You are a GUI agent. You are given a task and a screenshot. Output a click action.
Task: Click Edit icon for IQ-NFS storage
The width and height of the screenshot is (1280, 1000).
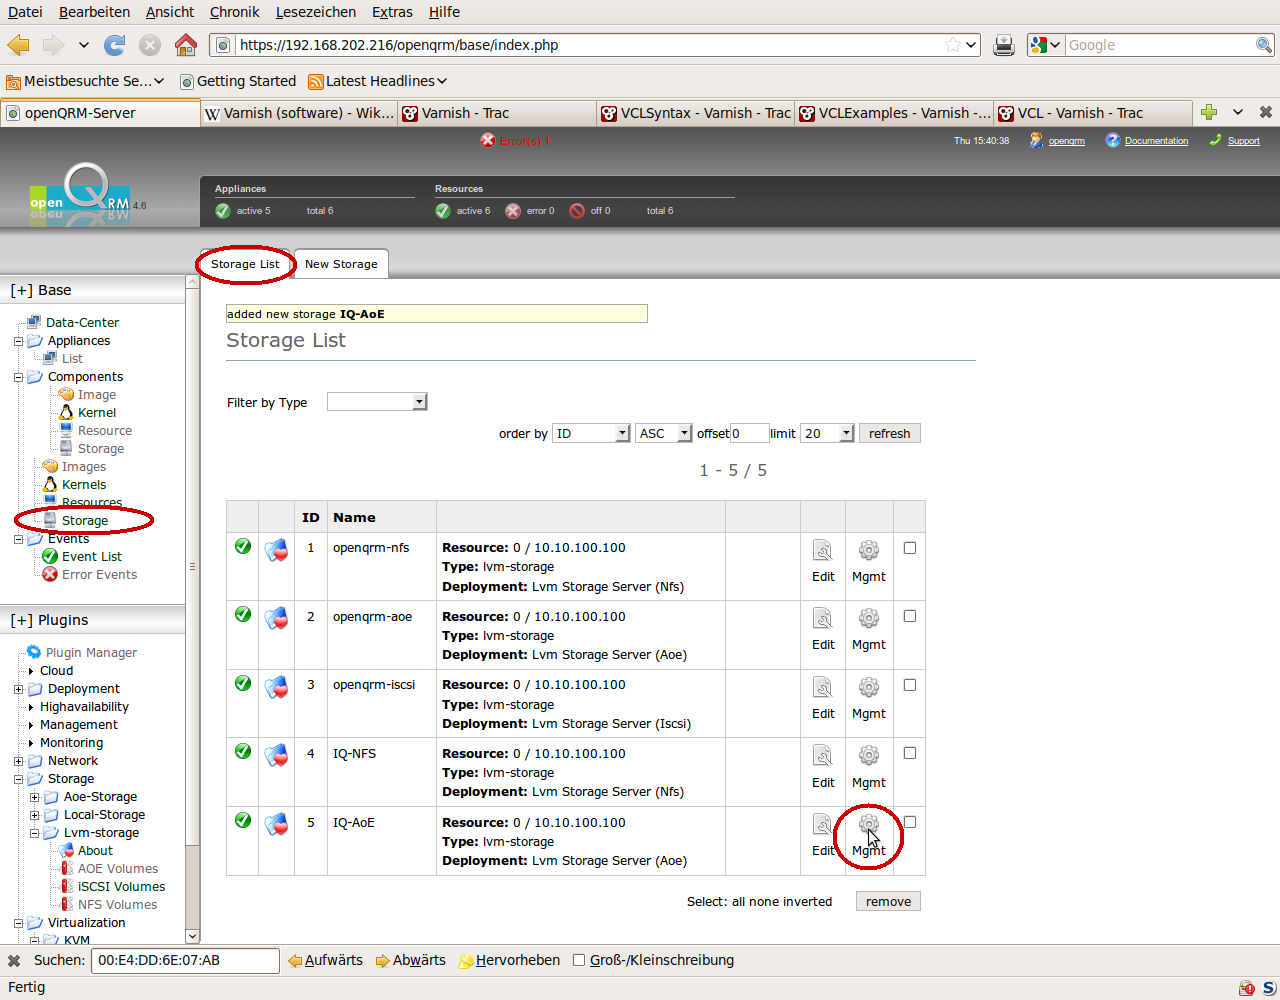point(822,756)
